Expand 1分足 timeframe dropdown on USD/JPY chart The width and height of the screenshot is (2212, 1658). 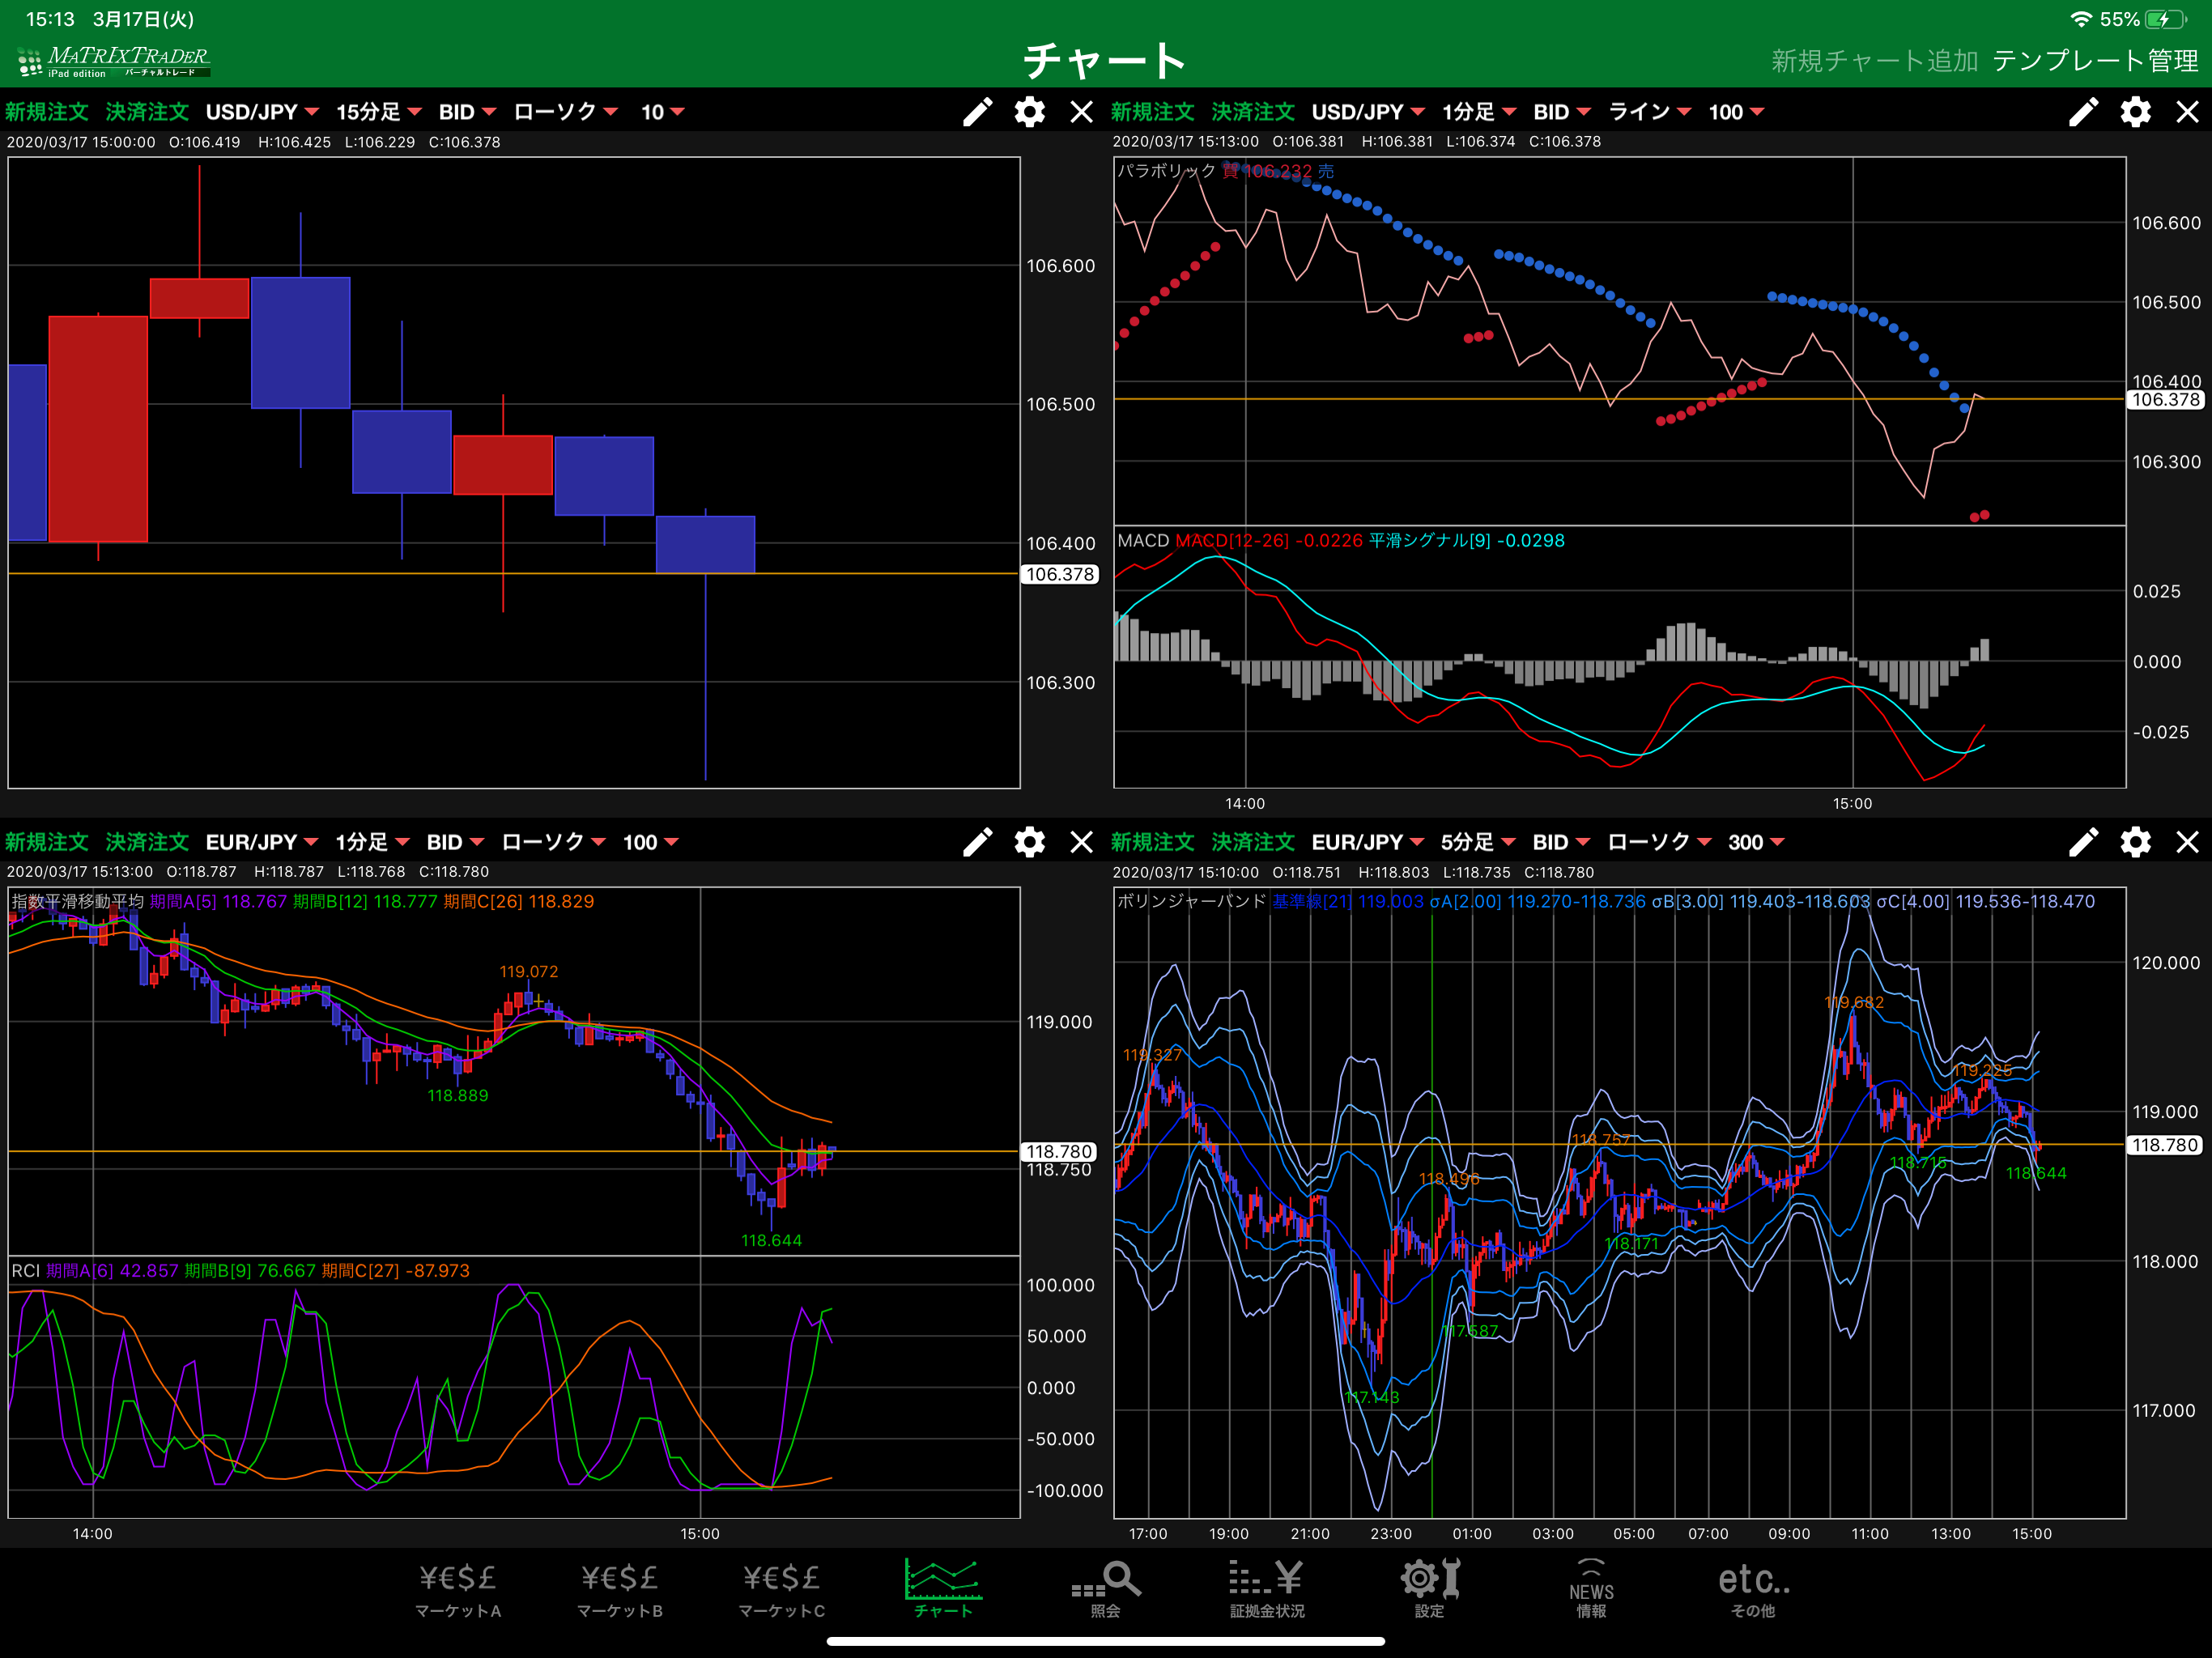point(1479,112)
